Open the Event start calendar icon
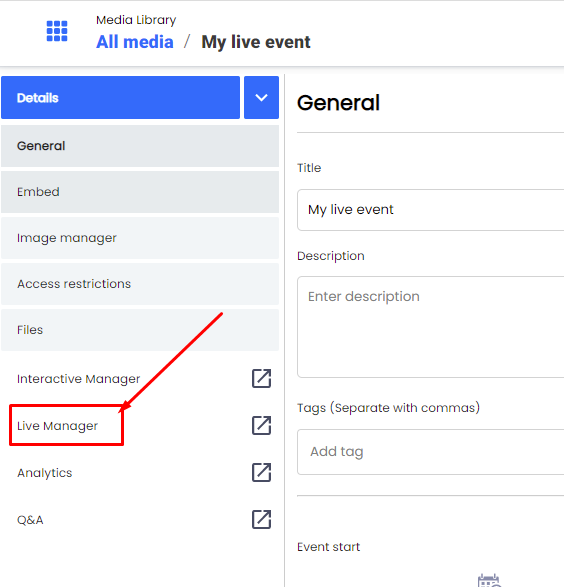This screenshot has width=564, height=587. [x=489, y=580]
